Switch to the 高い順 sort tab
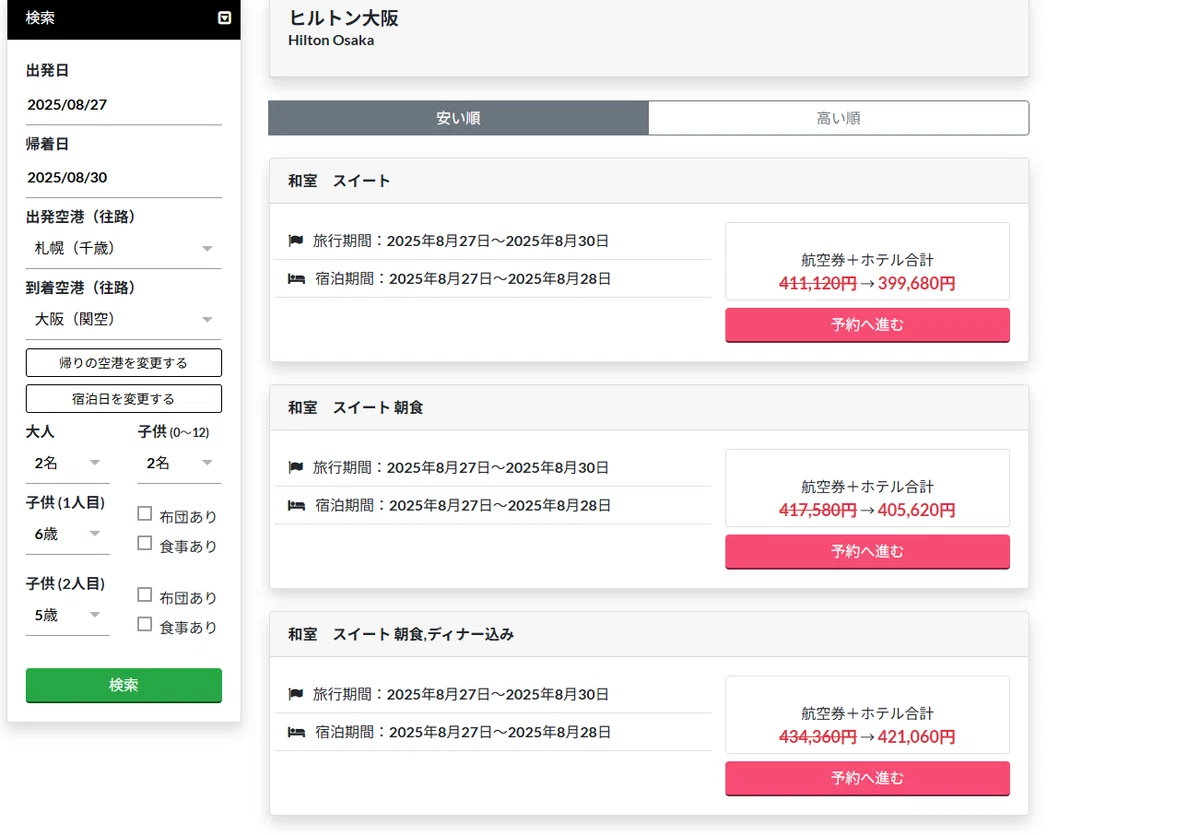 [x=838, y=118]
